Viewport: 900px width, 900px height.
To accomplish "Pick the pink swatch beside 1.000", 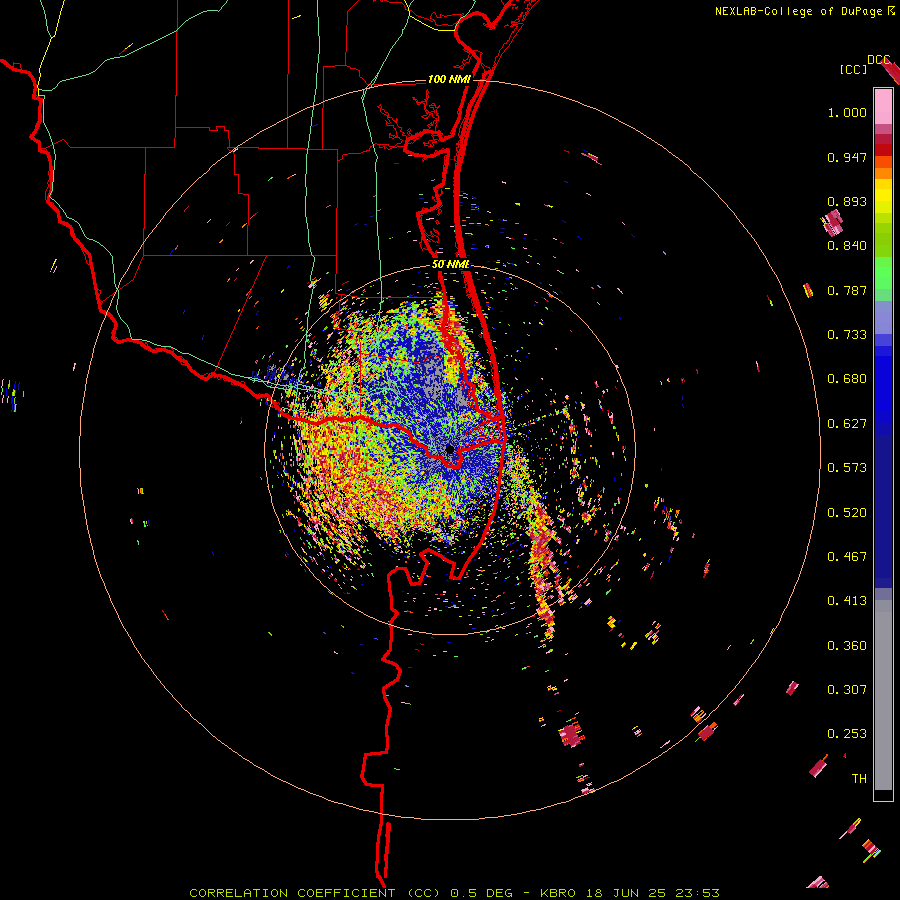I will [x=883, y=107].
